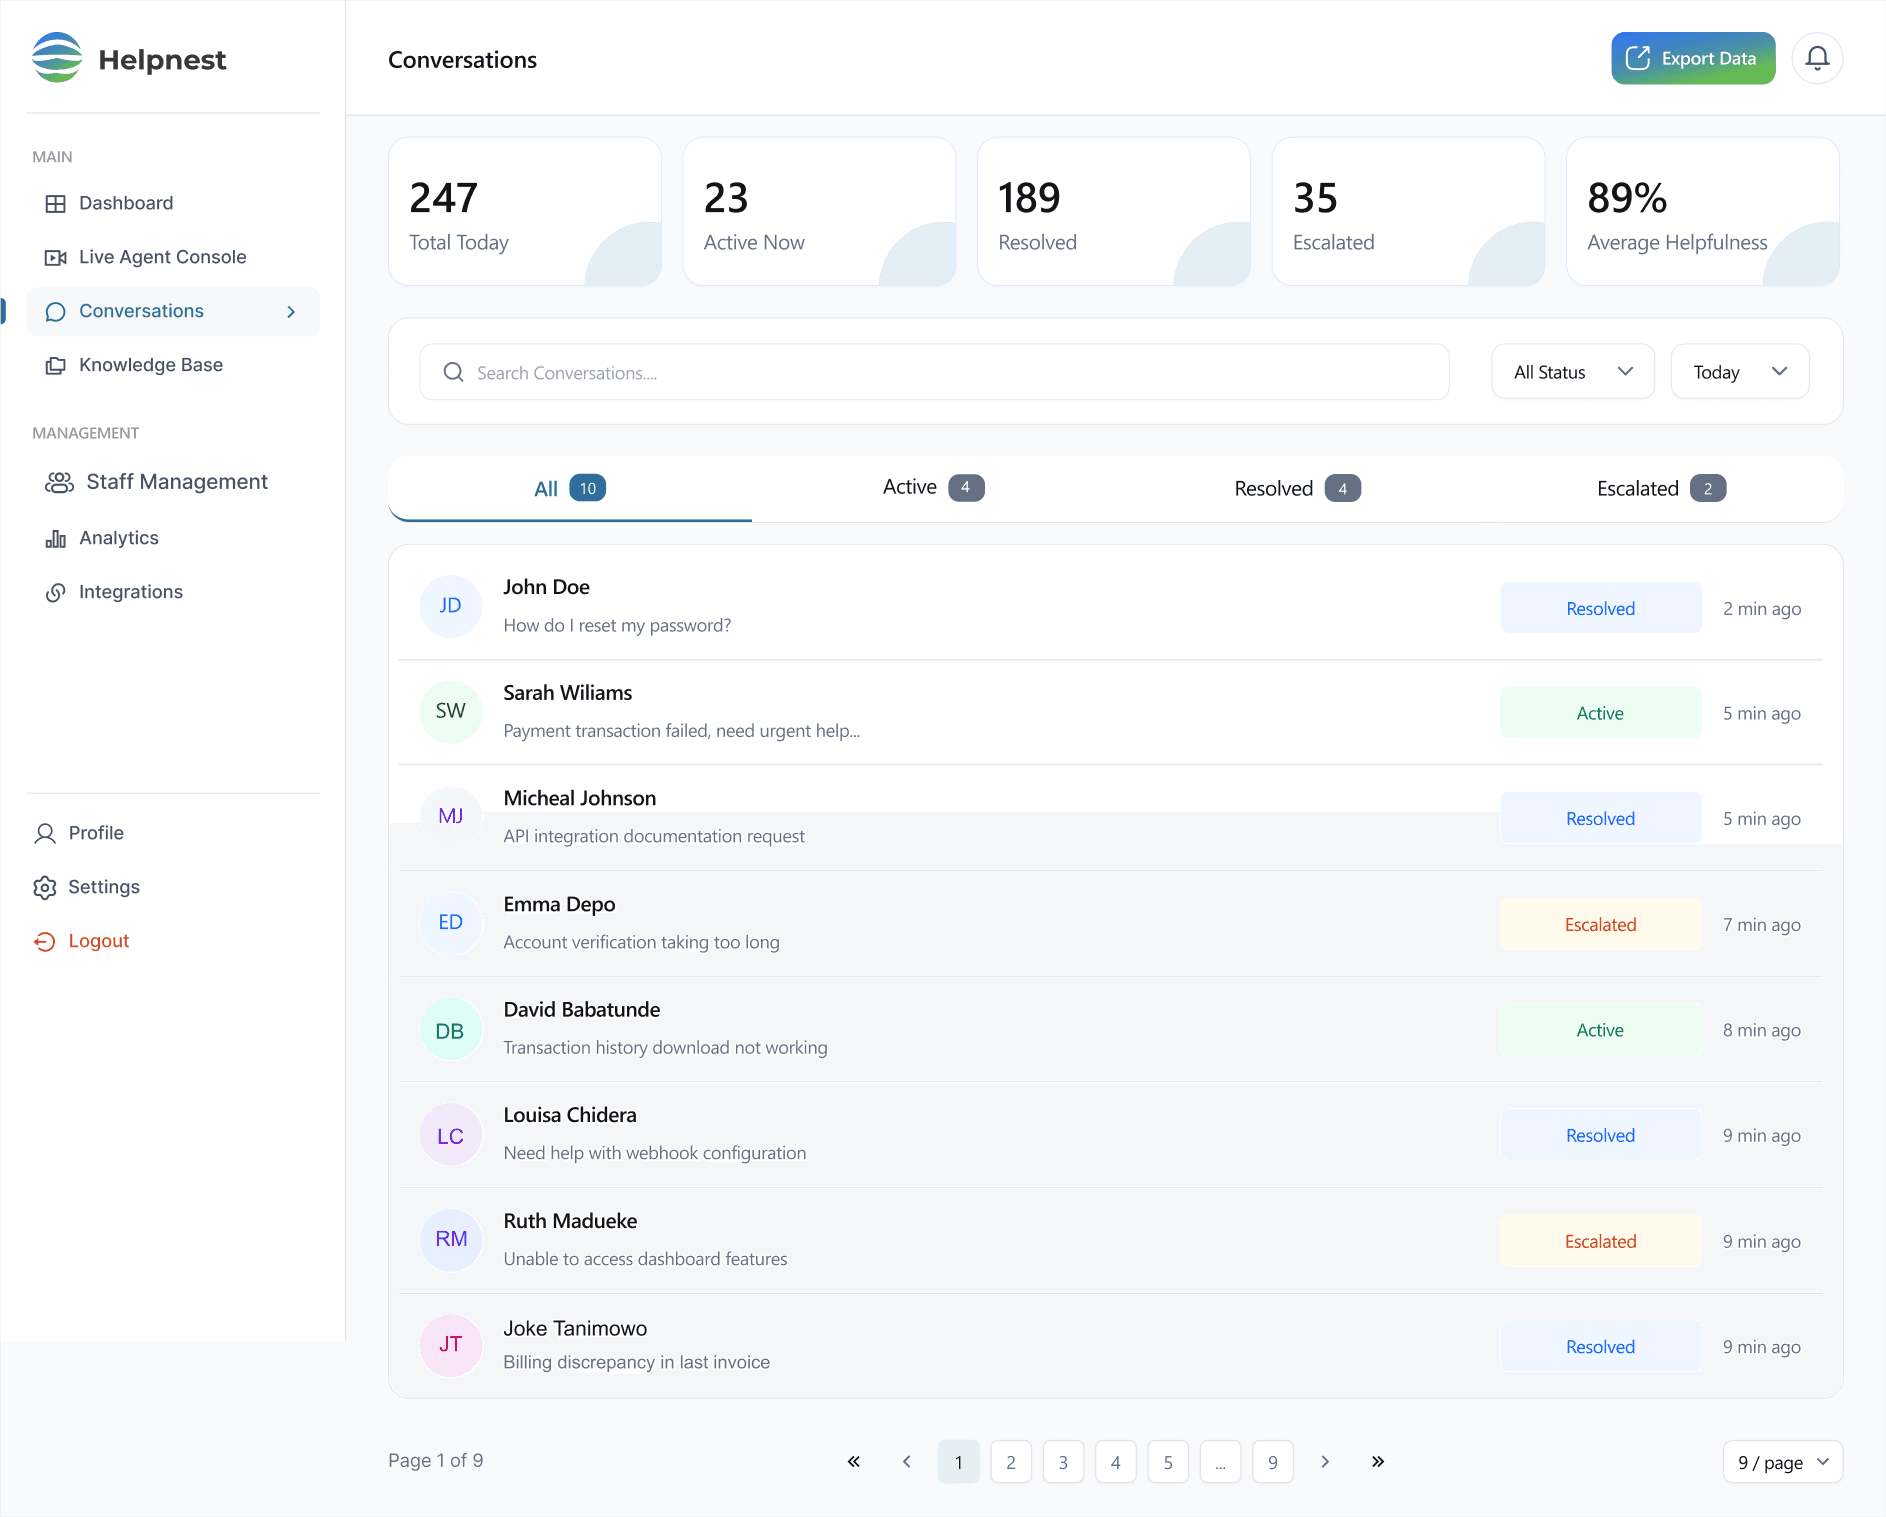This screenshot has height=1517, width=1886.
Task: Click the 35 Escalated stat card
Action: click(x=1408, y=212)
